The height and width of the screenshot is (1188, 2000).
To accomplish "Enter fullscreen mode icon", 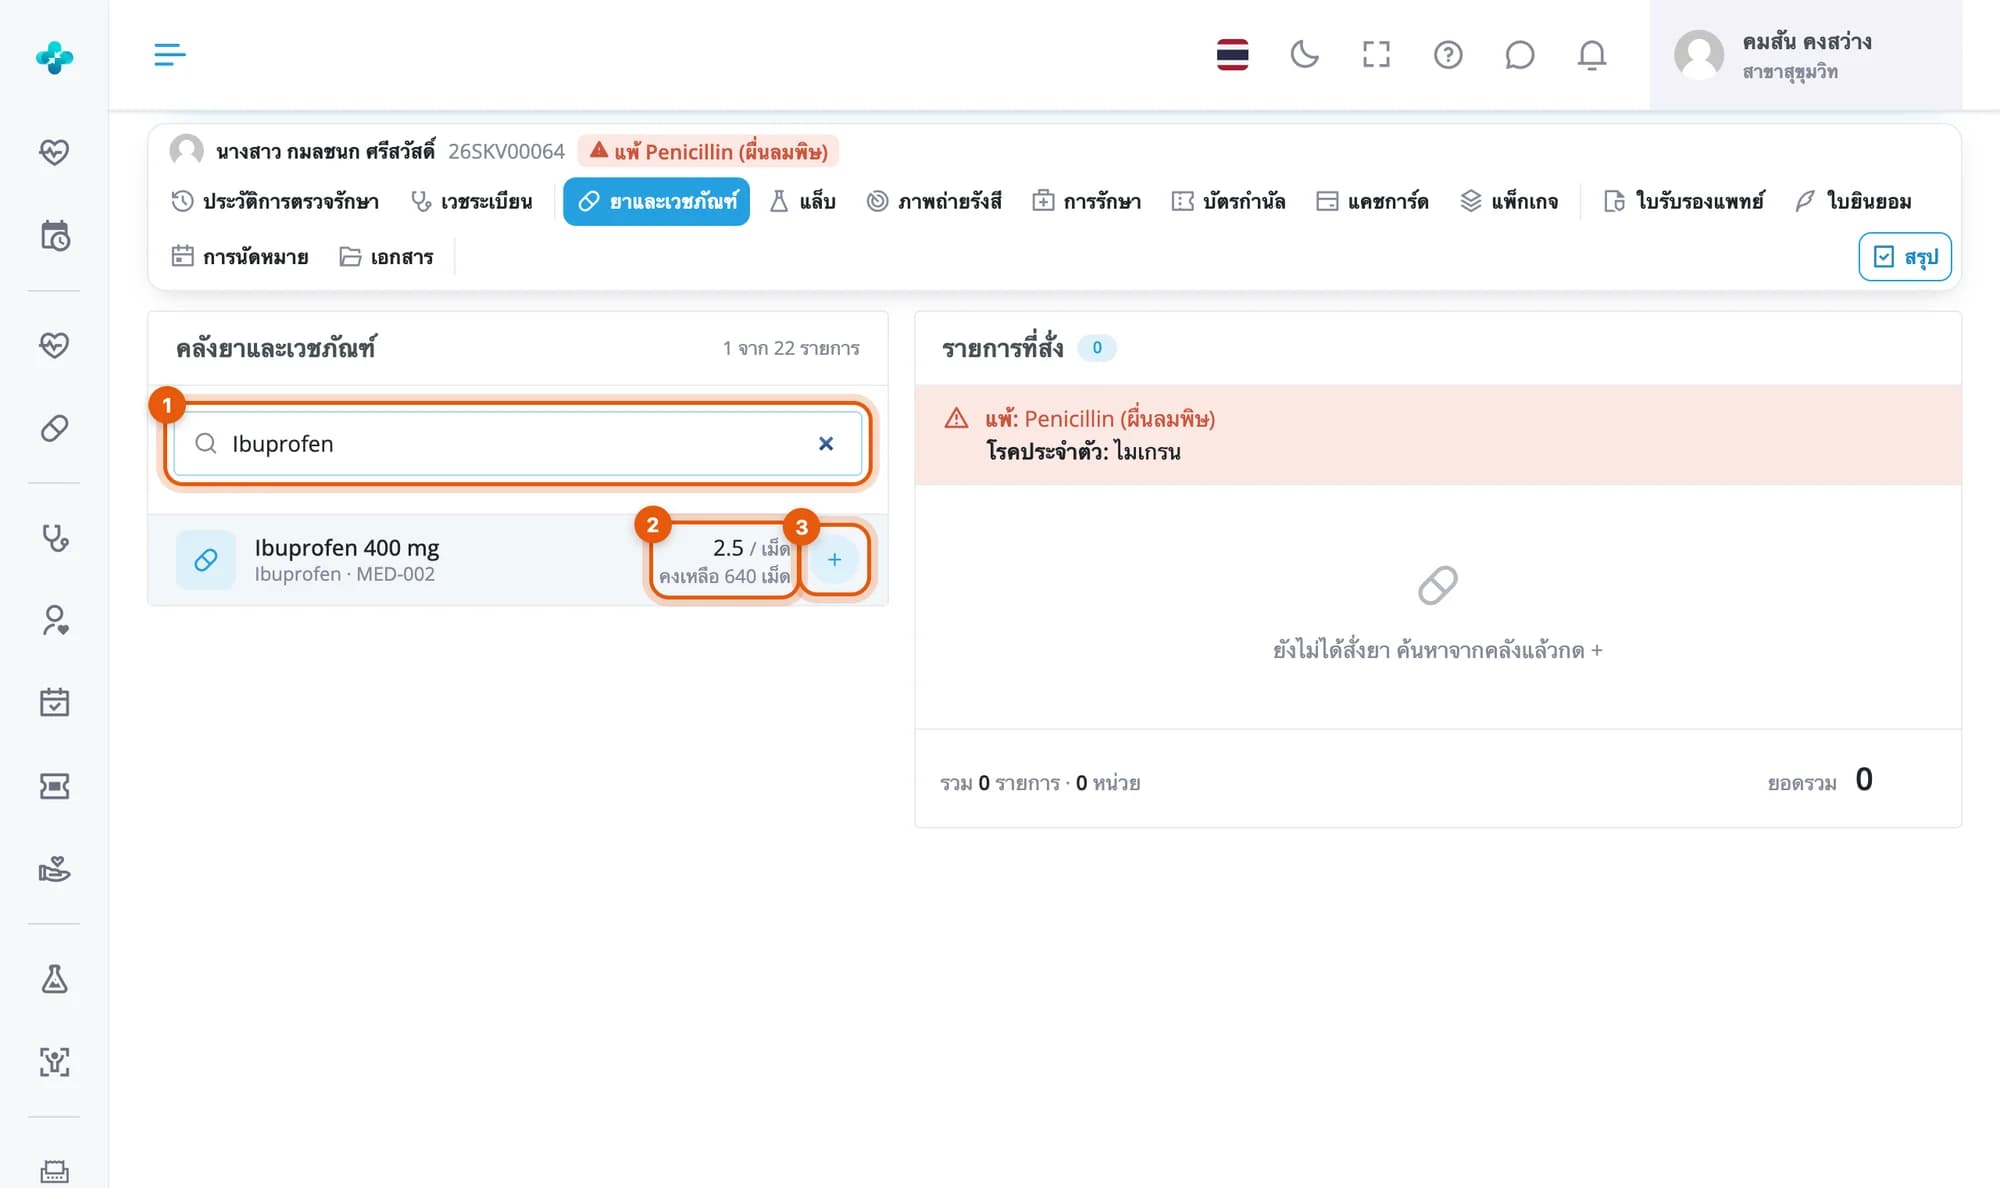I will coord(1376,55).
